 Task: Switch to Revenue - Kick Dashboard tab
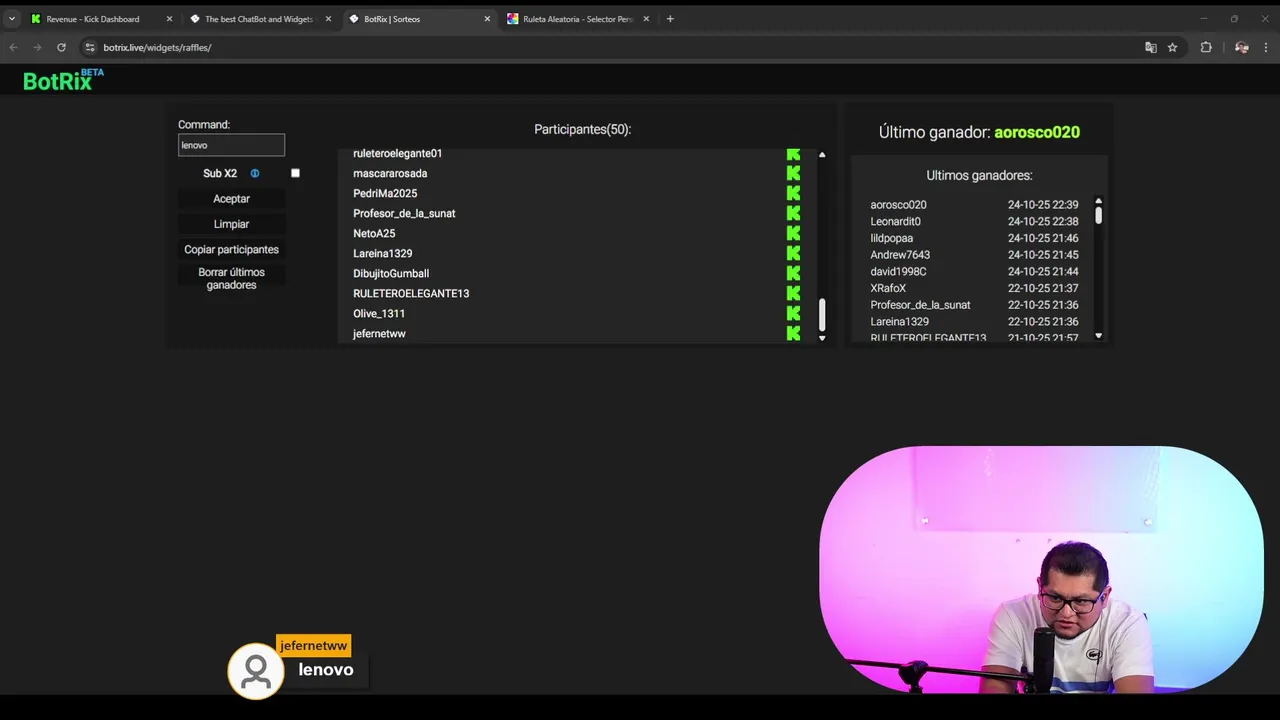coord(93,19)
